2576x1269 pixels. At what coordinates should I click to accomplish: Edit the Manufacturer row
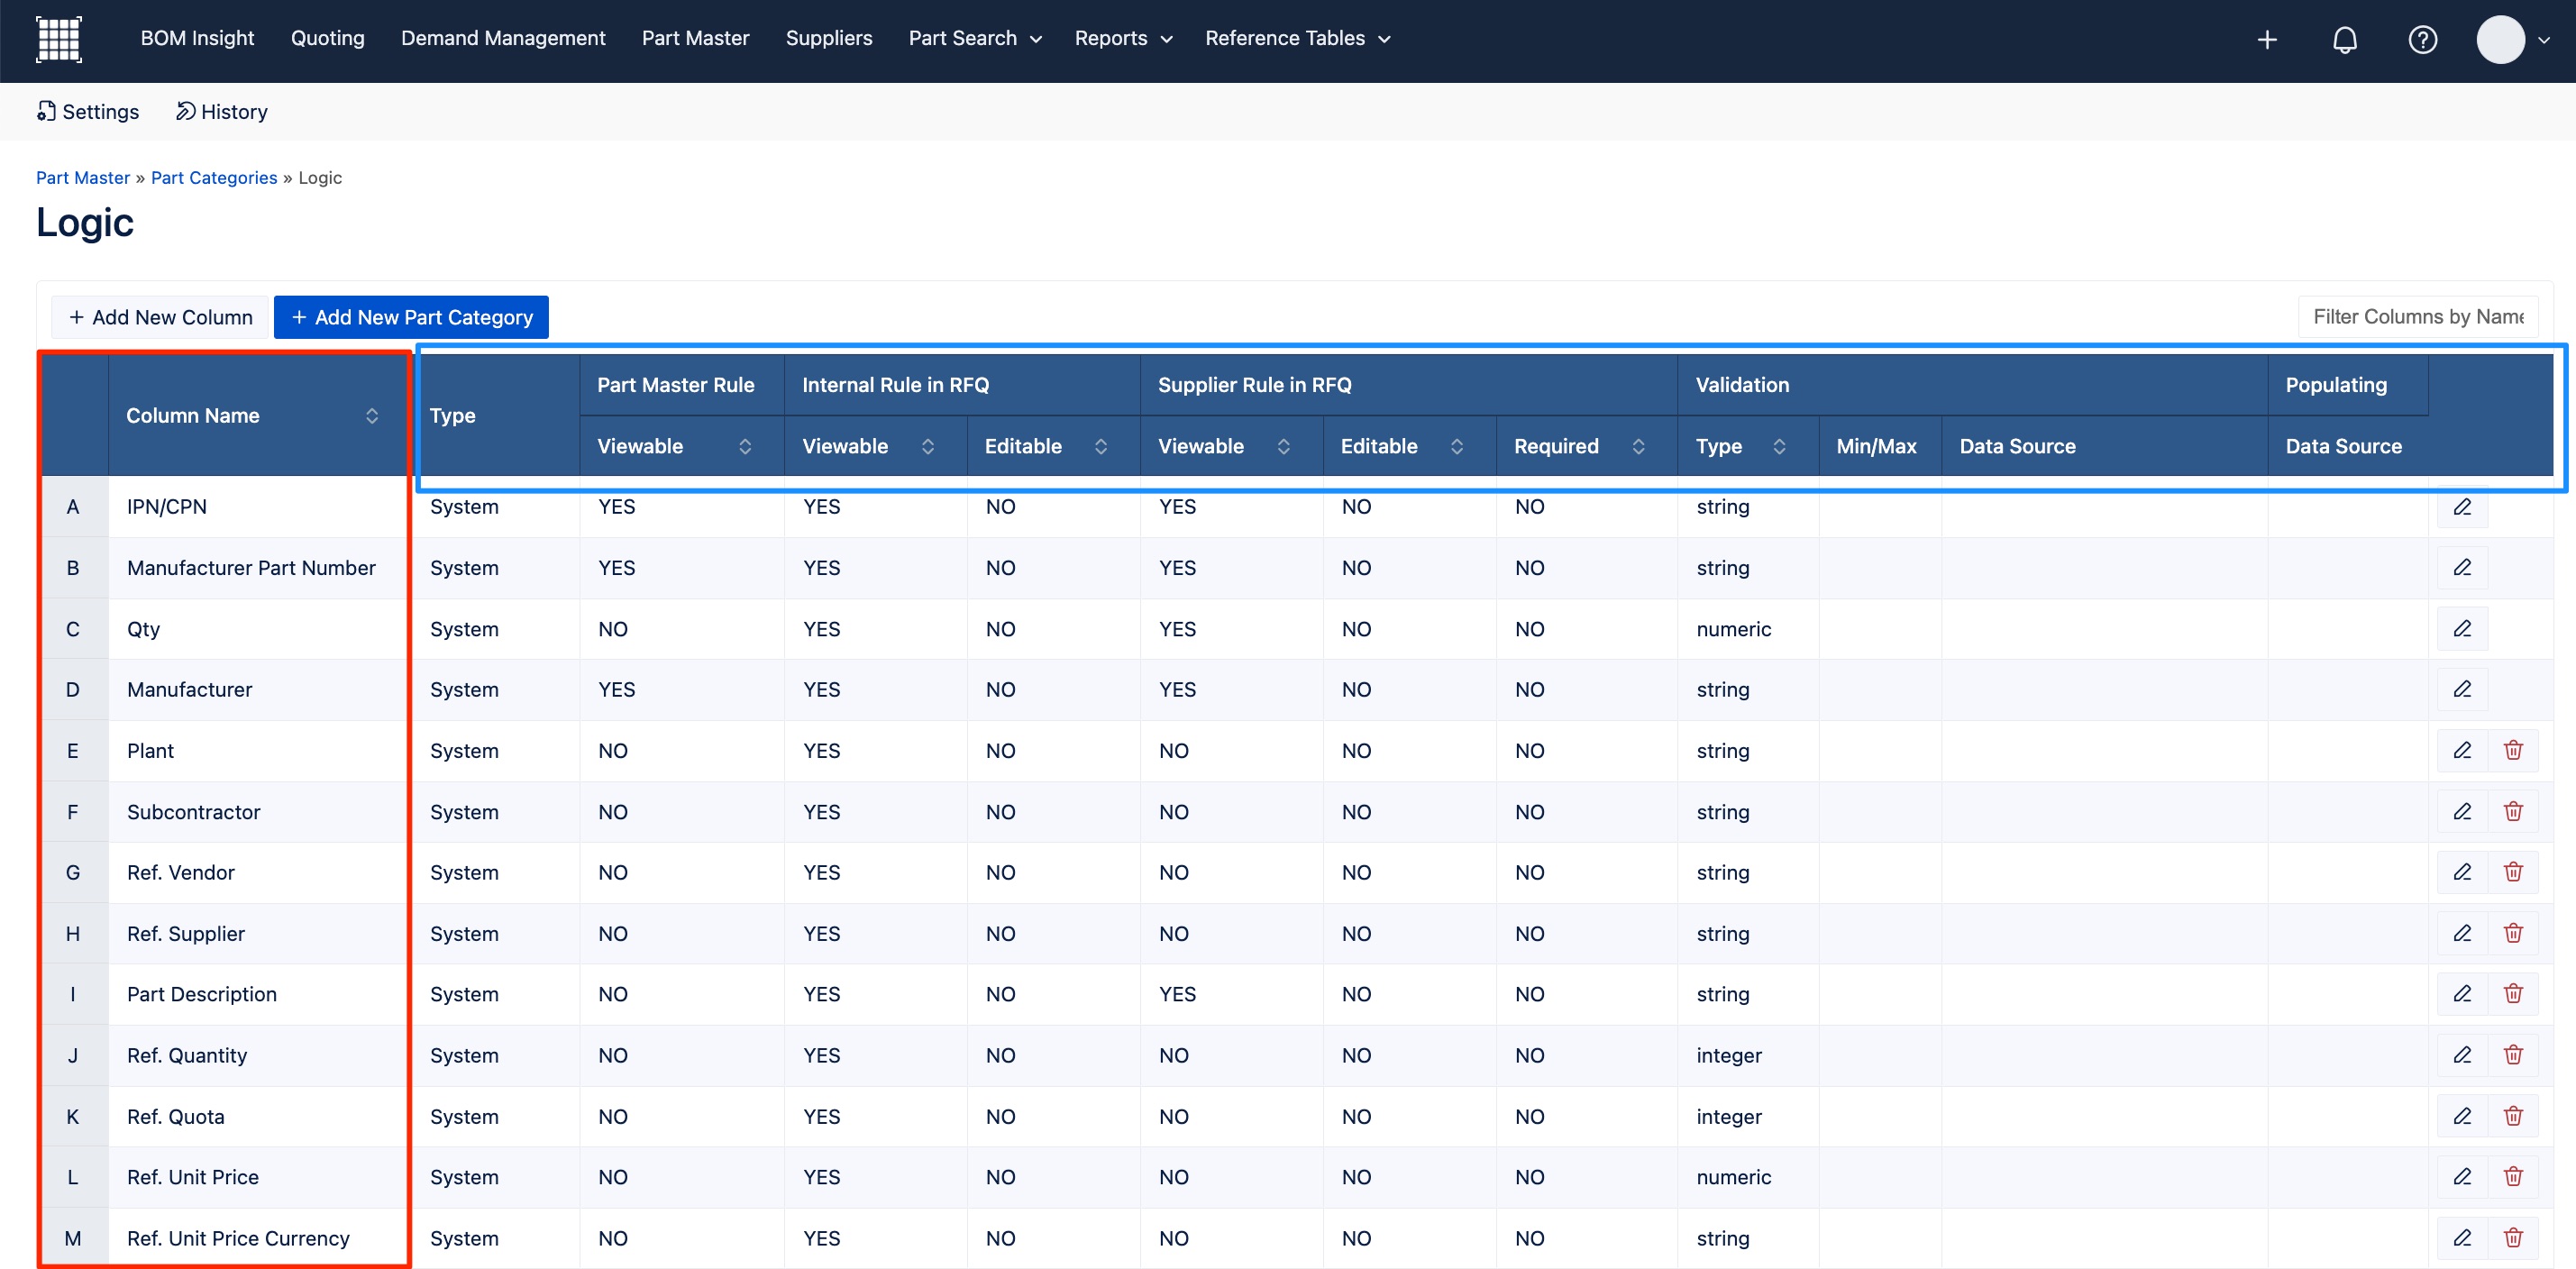[x=2462, y=689]
